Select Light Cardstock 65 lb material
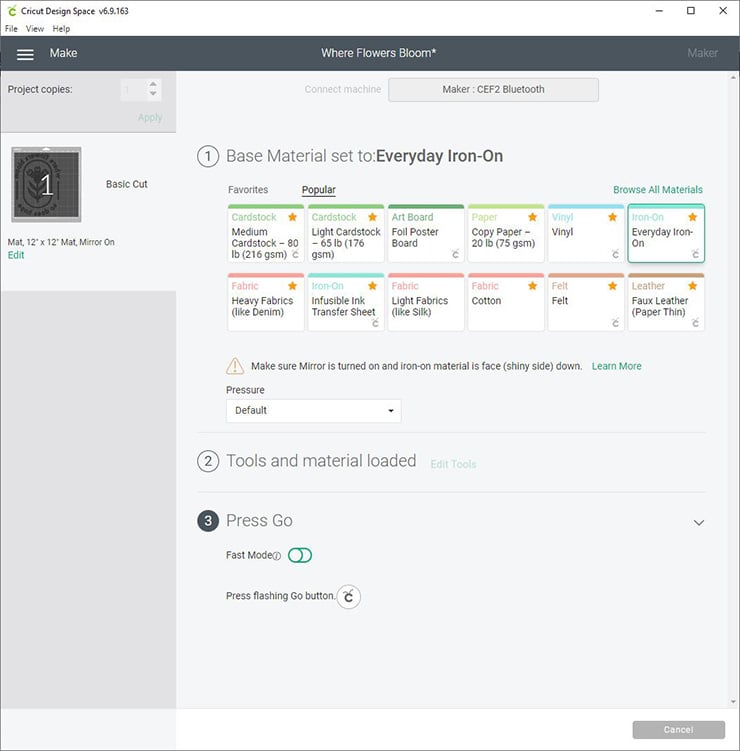Screen dimensions: 740x751 point(346,234)
